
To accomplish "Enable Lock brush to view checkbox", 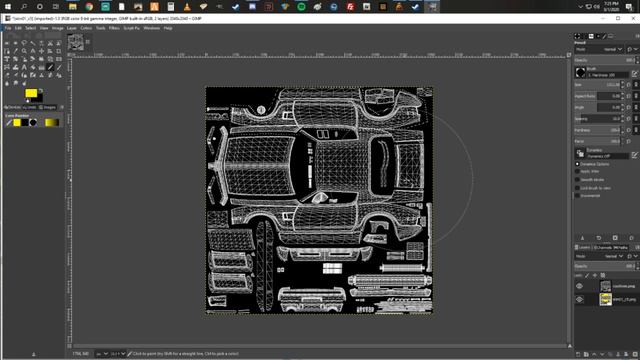I will click(577, 188).
